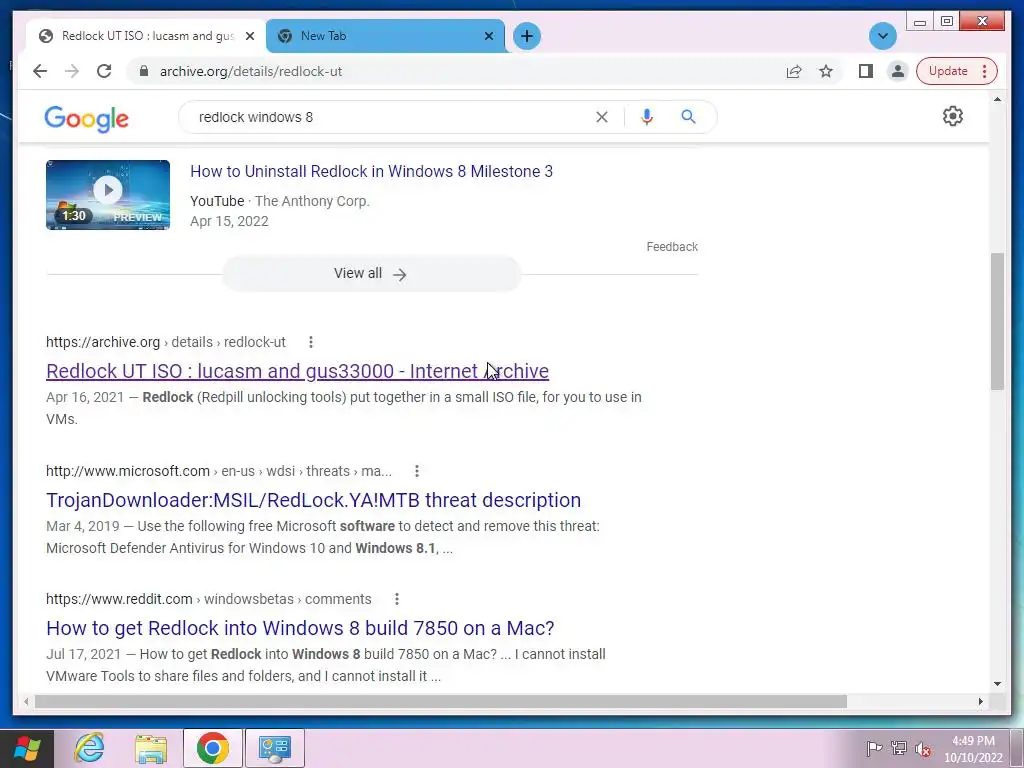Click the scroll down arrow
This screenshot has width=1024, height=768.
[997, 684]
